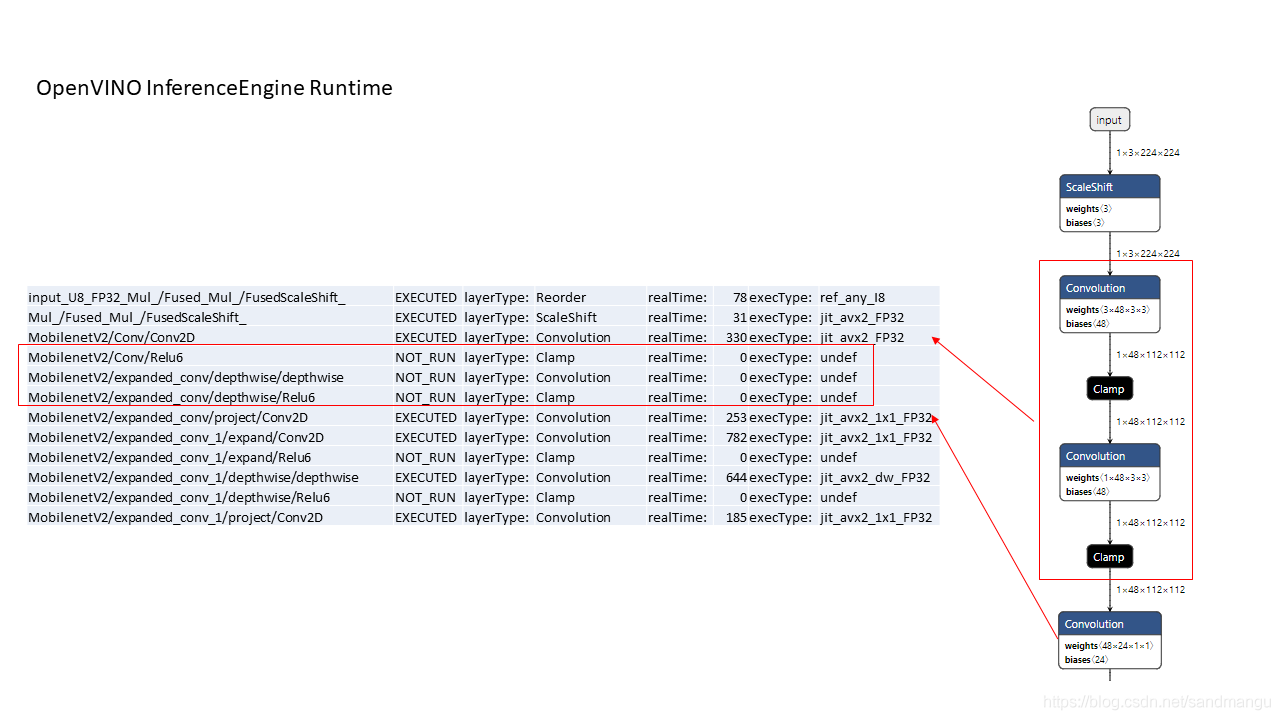Click the ScaleShift biases (3) entry
Viewport: 1280px width, 720px height.
click(1085, 222)
